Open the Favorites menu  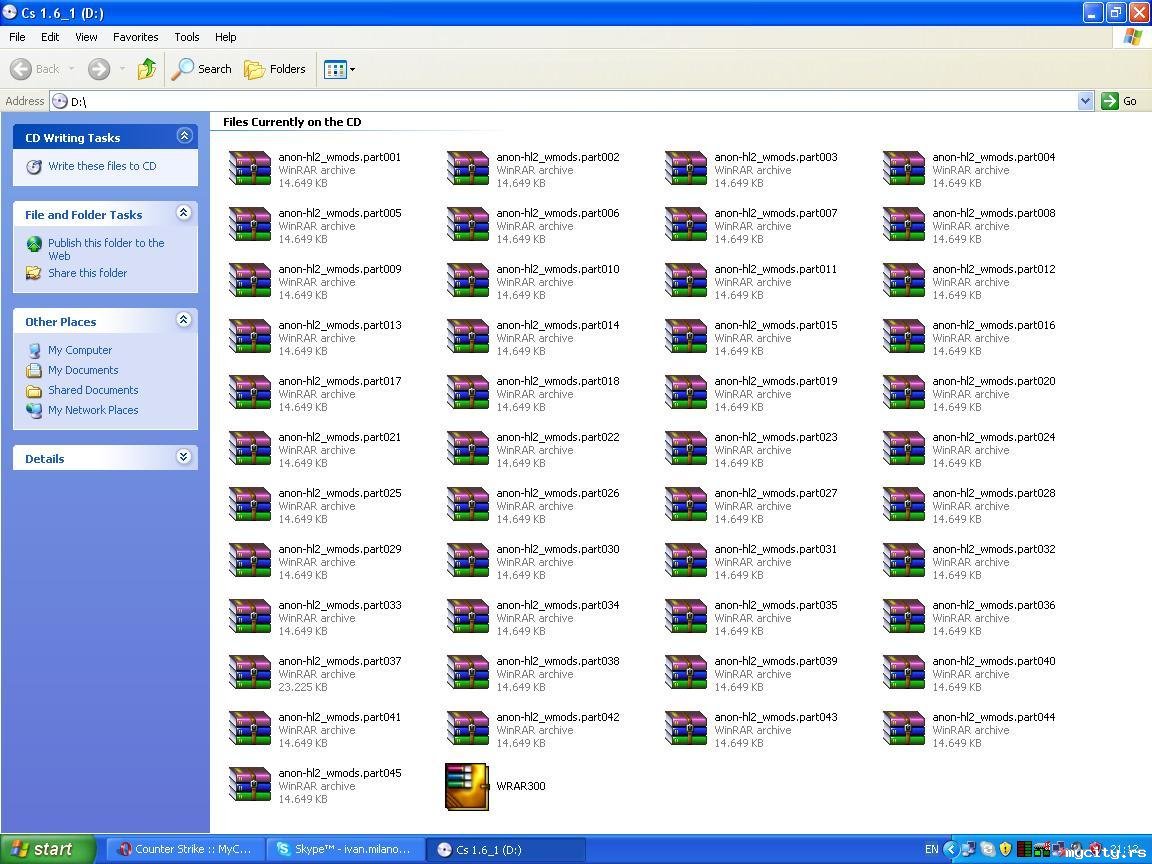[135, 37]
